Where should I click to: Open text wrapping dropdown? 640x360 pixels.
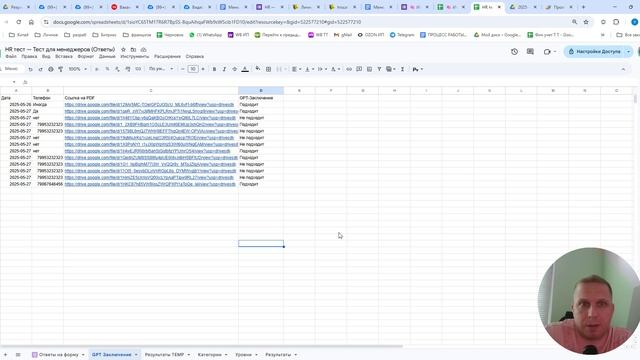click(x=322, y=69)
